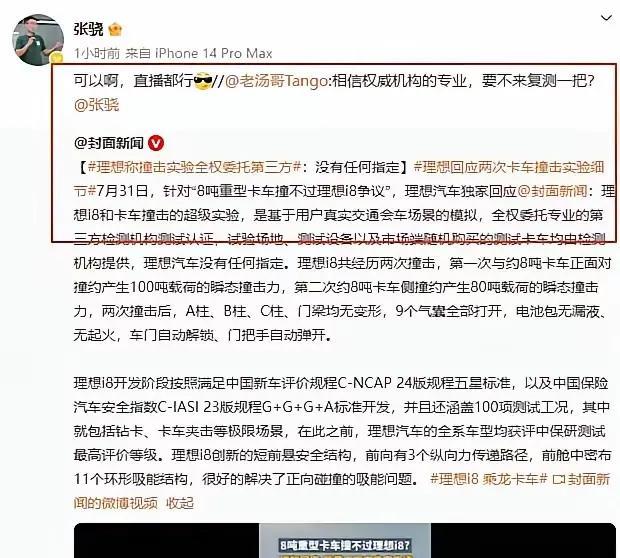This screenshot has width=620, height=558.
Task: Click the sunglasses emoji in the repost text
Action: click(x=203, y=81)
